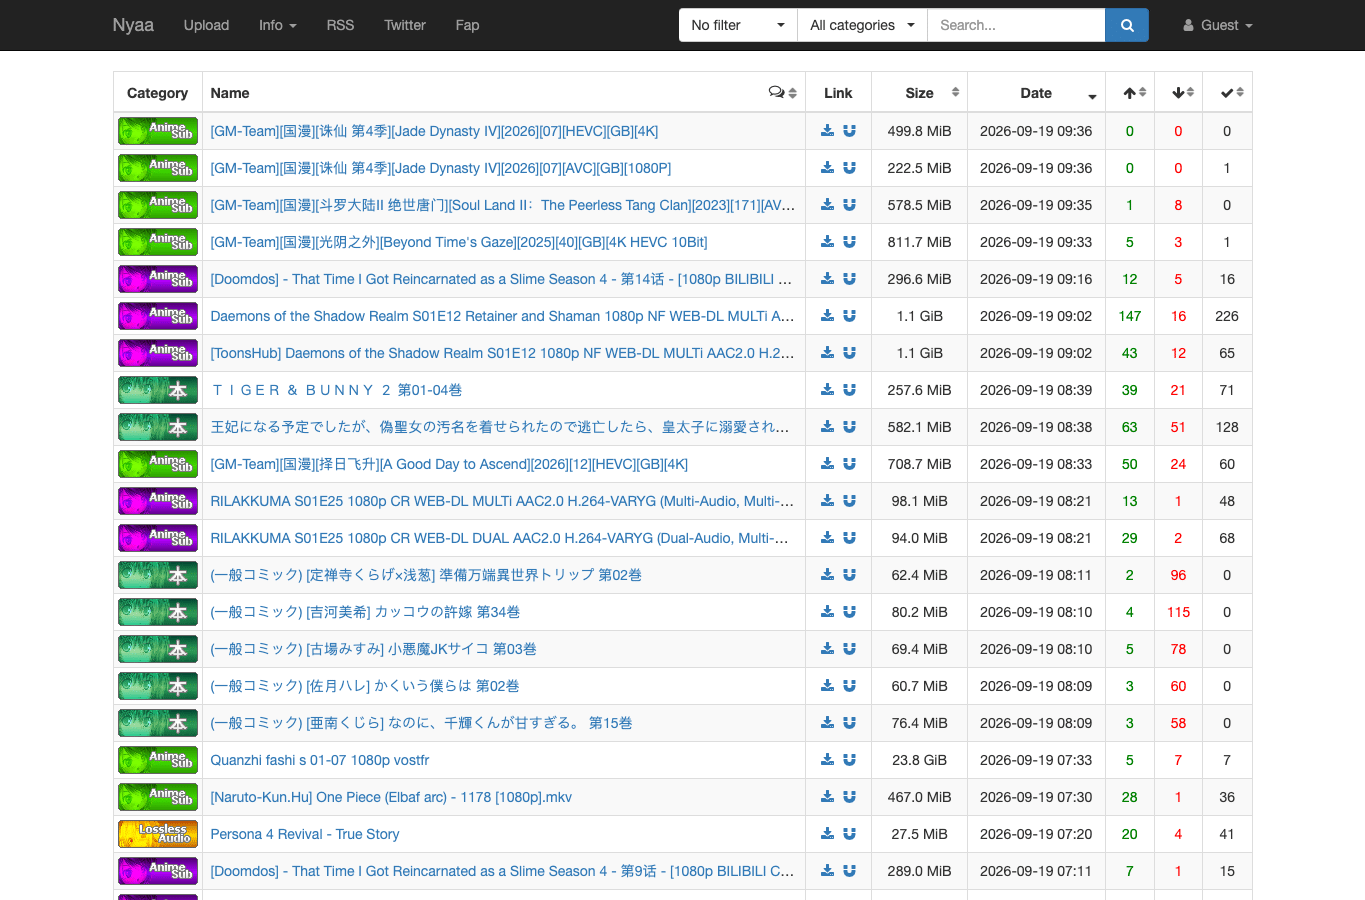Focus the Search text field

pyautogui.click(x=1016, y=25)
